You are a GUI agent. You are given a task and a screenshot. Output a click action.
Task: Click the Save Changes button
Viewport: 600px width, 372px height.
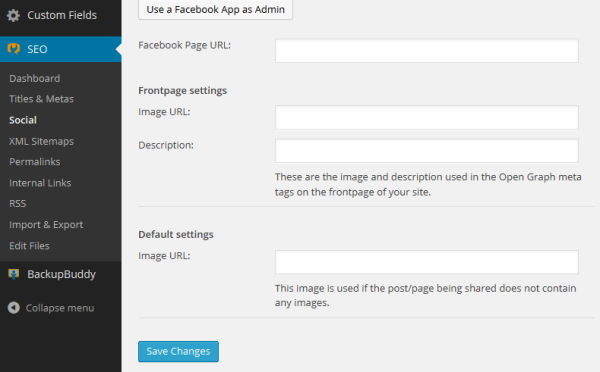pyautogui.click(x=178, y=351)
